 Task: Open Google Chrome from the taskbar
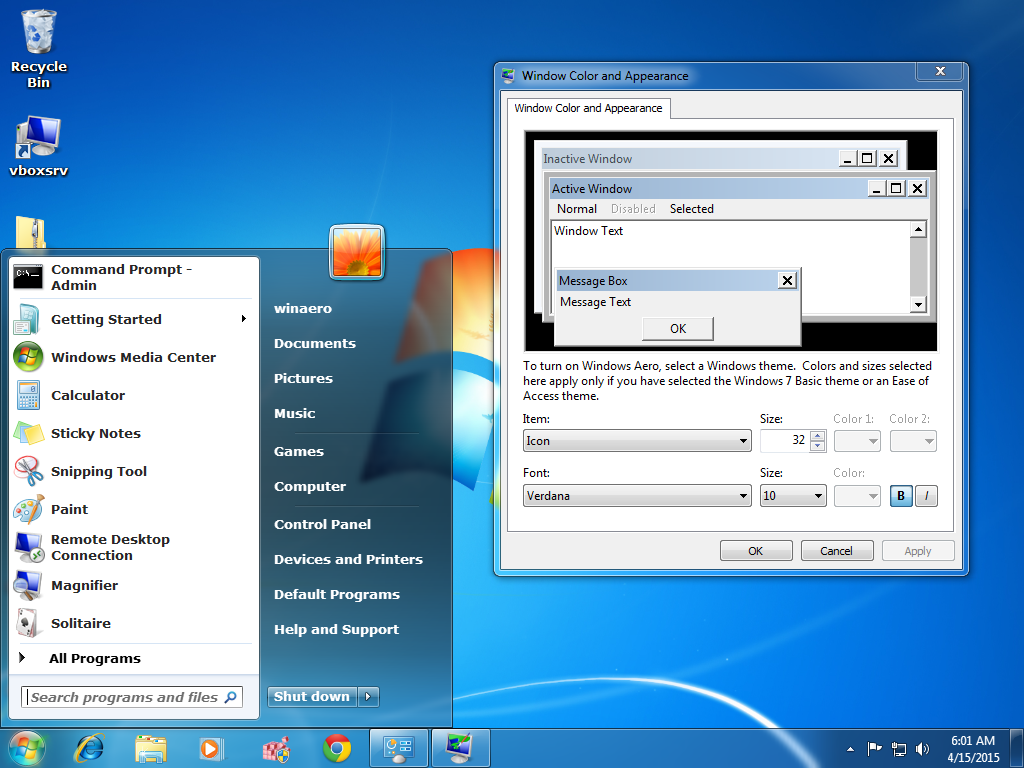[x=336, y=748]
